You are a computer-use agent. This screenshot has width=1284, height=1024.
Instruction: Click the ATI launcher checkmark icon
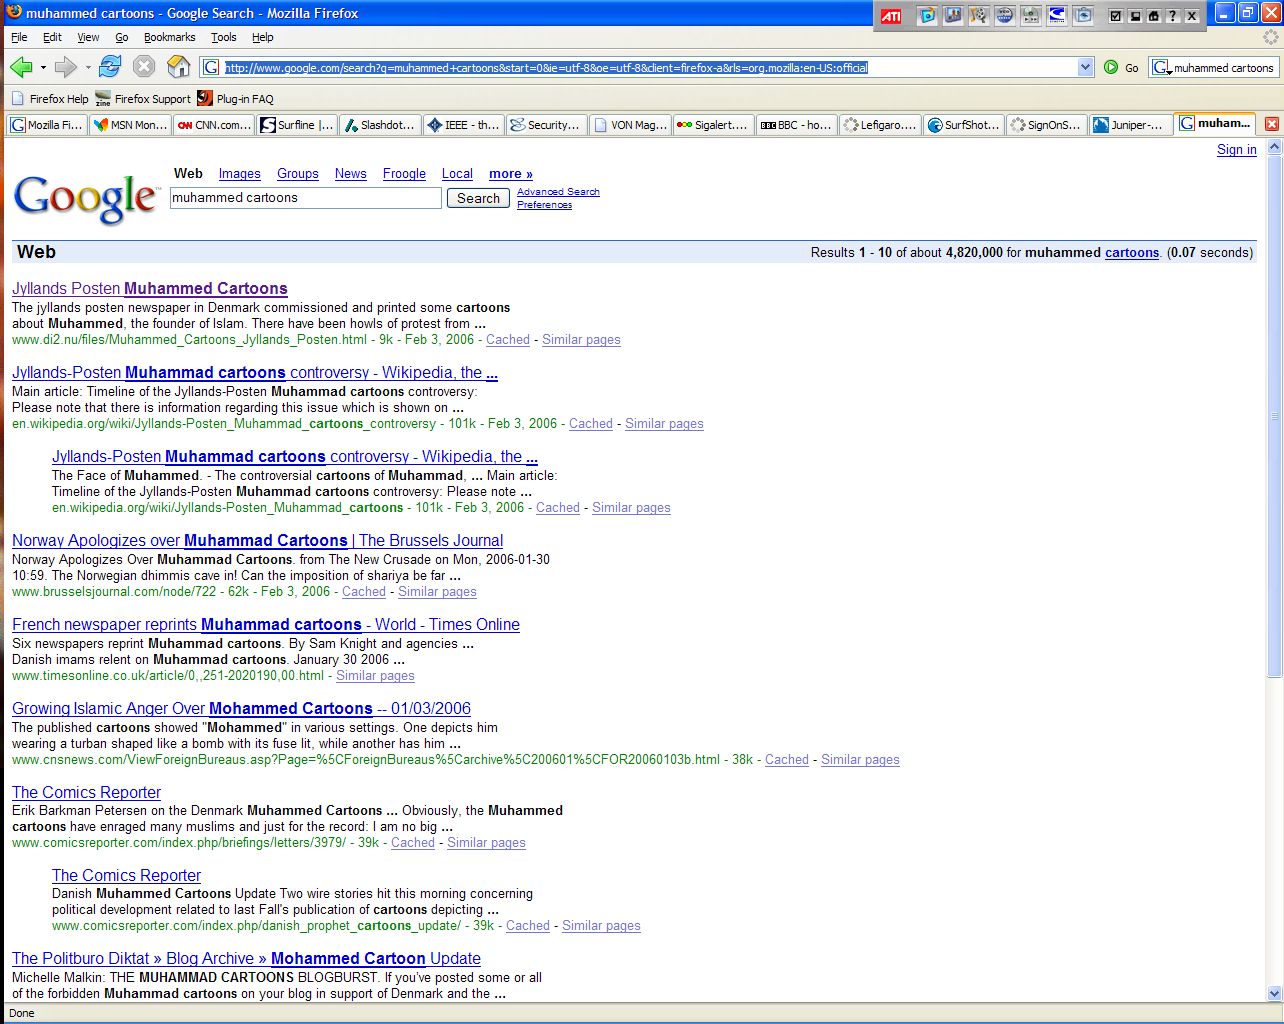pos(1116,16)
